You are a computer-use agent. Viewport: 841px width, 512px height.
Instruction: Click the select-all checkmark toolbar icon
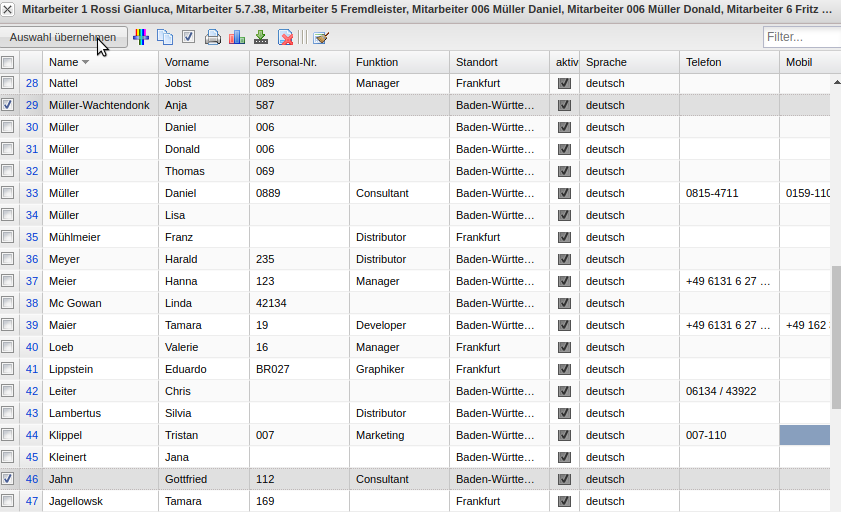point(189,38)
